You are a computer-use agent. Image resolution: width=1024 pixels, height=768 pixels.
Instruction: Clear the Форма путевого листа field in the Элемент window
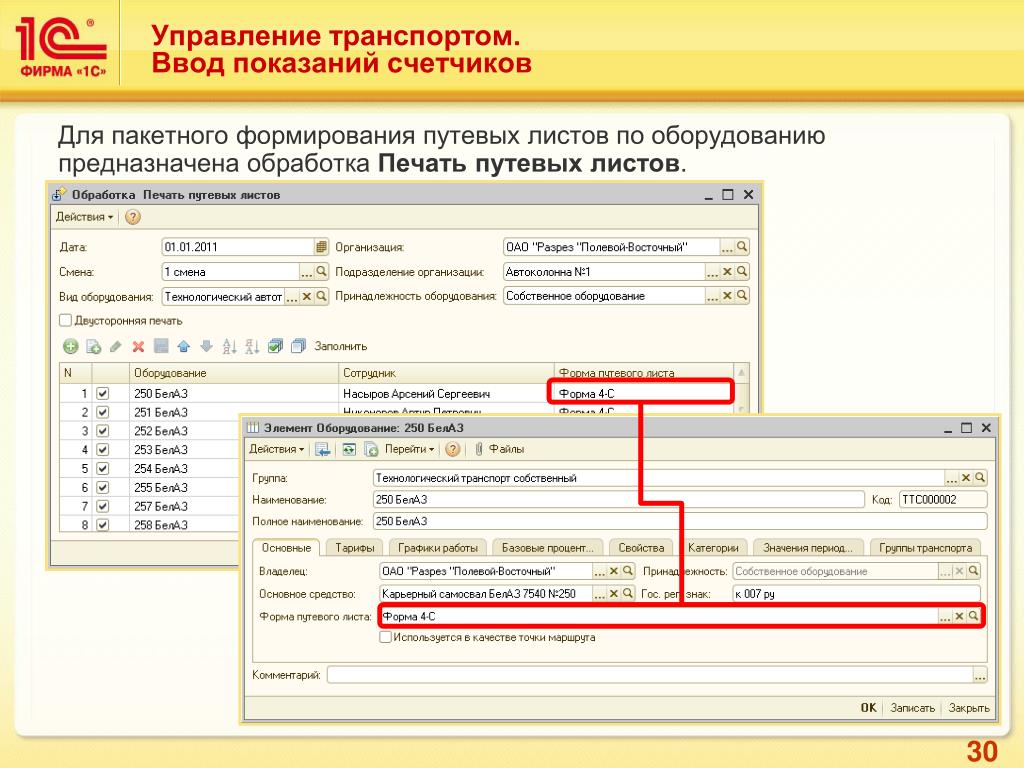click(x=959, y=616)
